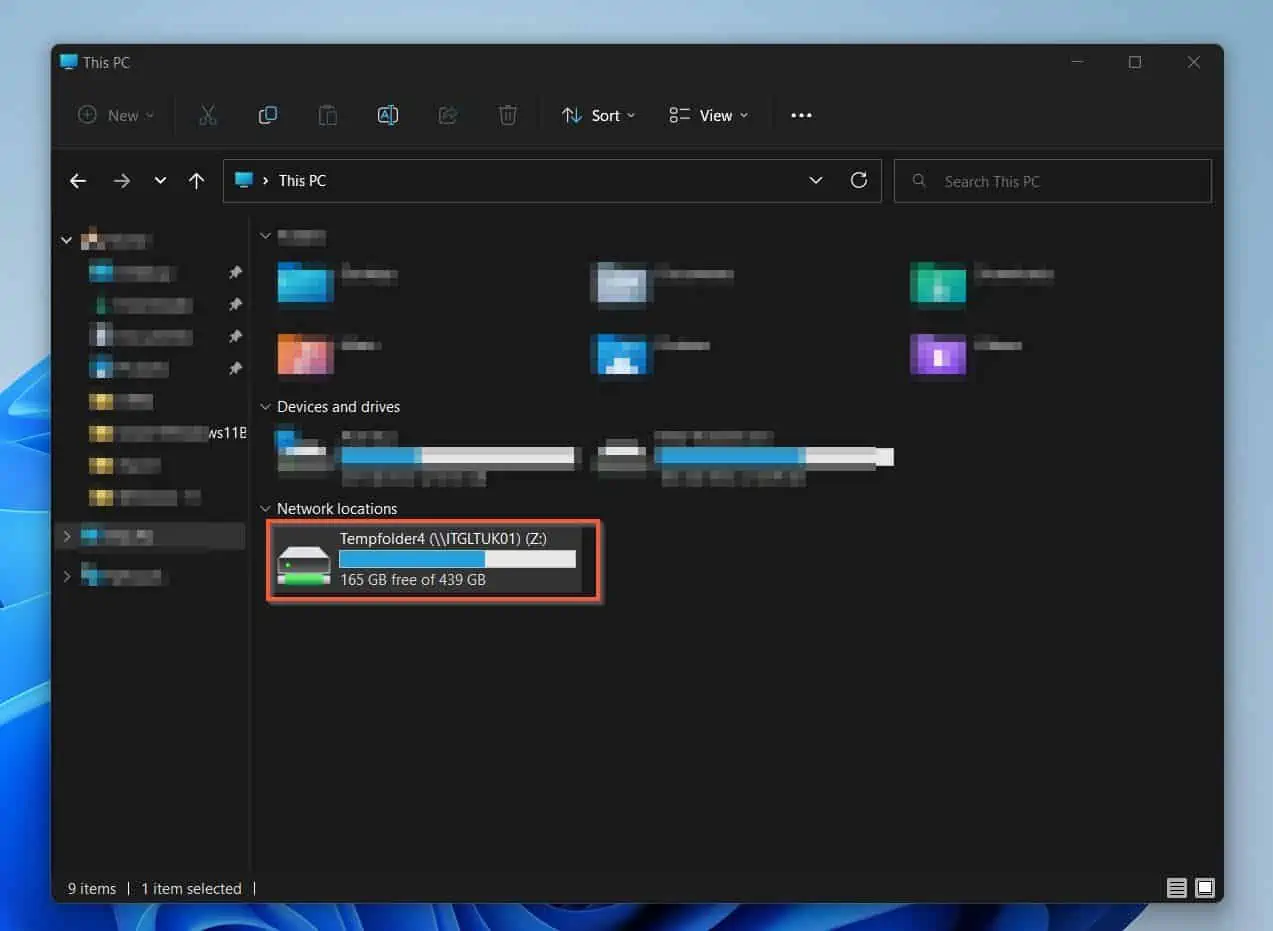Maximize the This PC window
Viewport: 1273px width, 931px height.
click(1135, 62)
